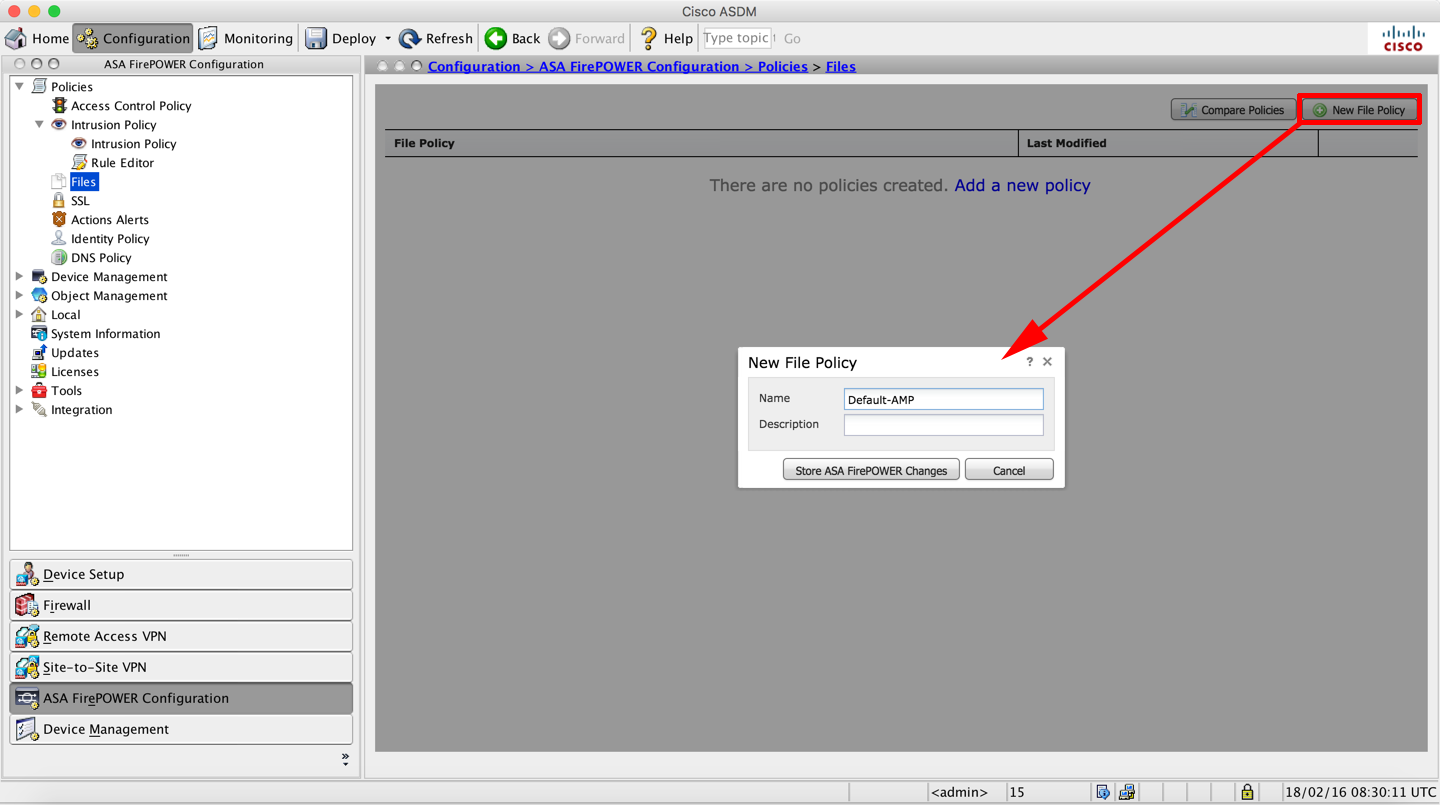Open the Device Setup section

[181, 574]
